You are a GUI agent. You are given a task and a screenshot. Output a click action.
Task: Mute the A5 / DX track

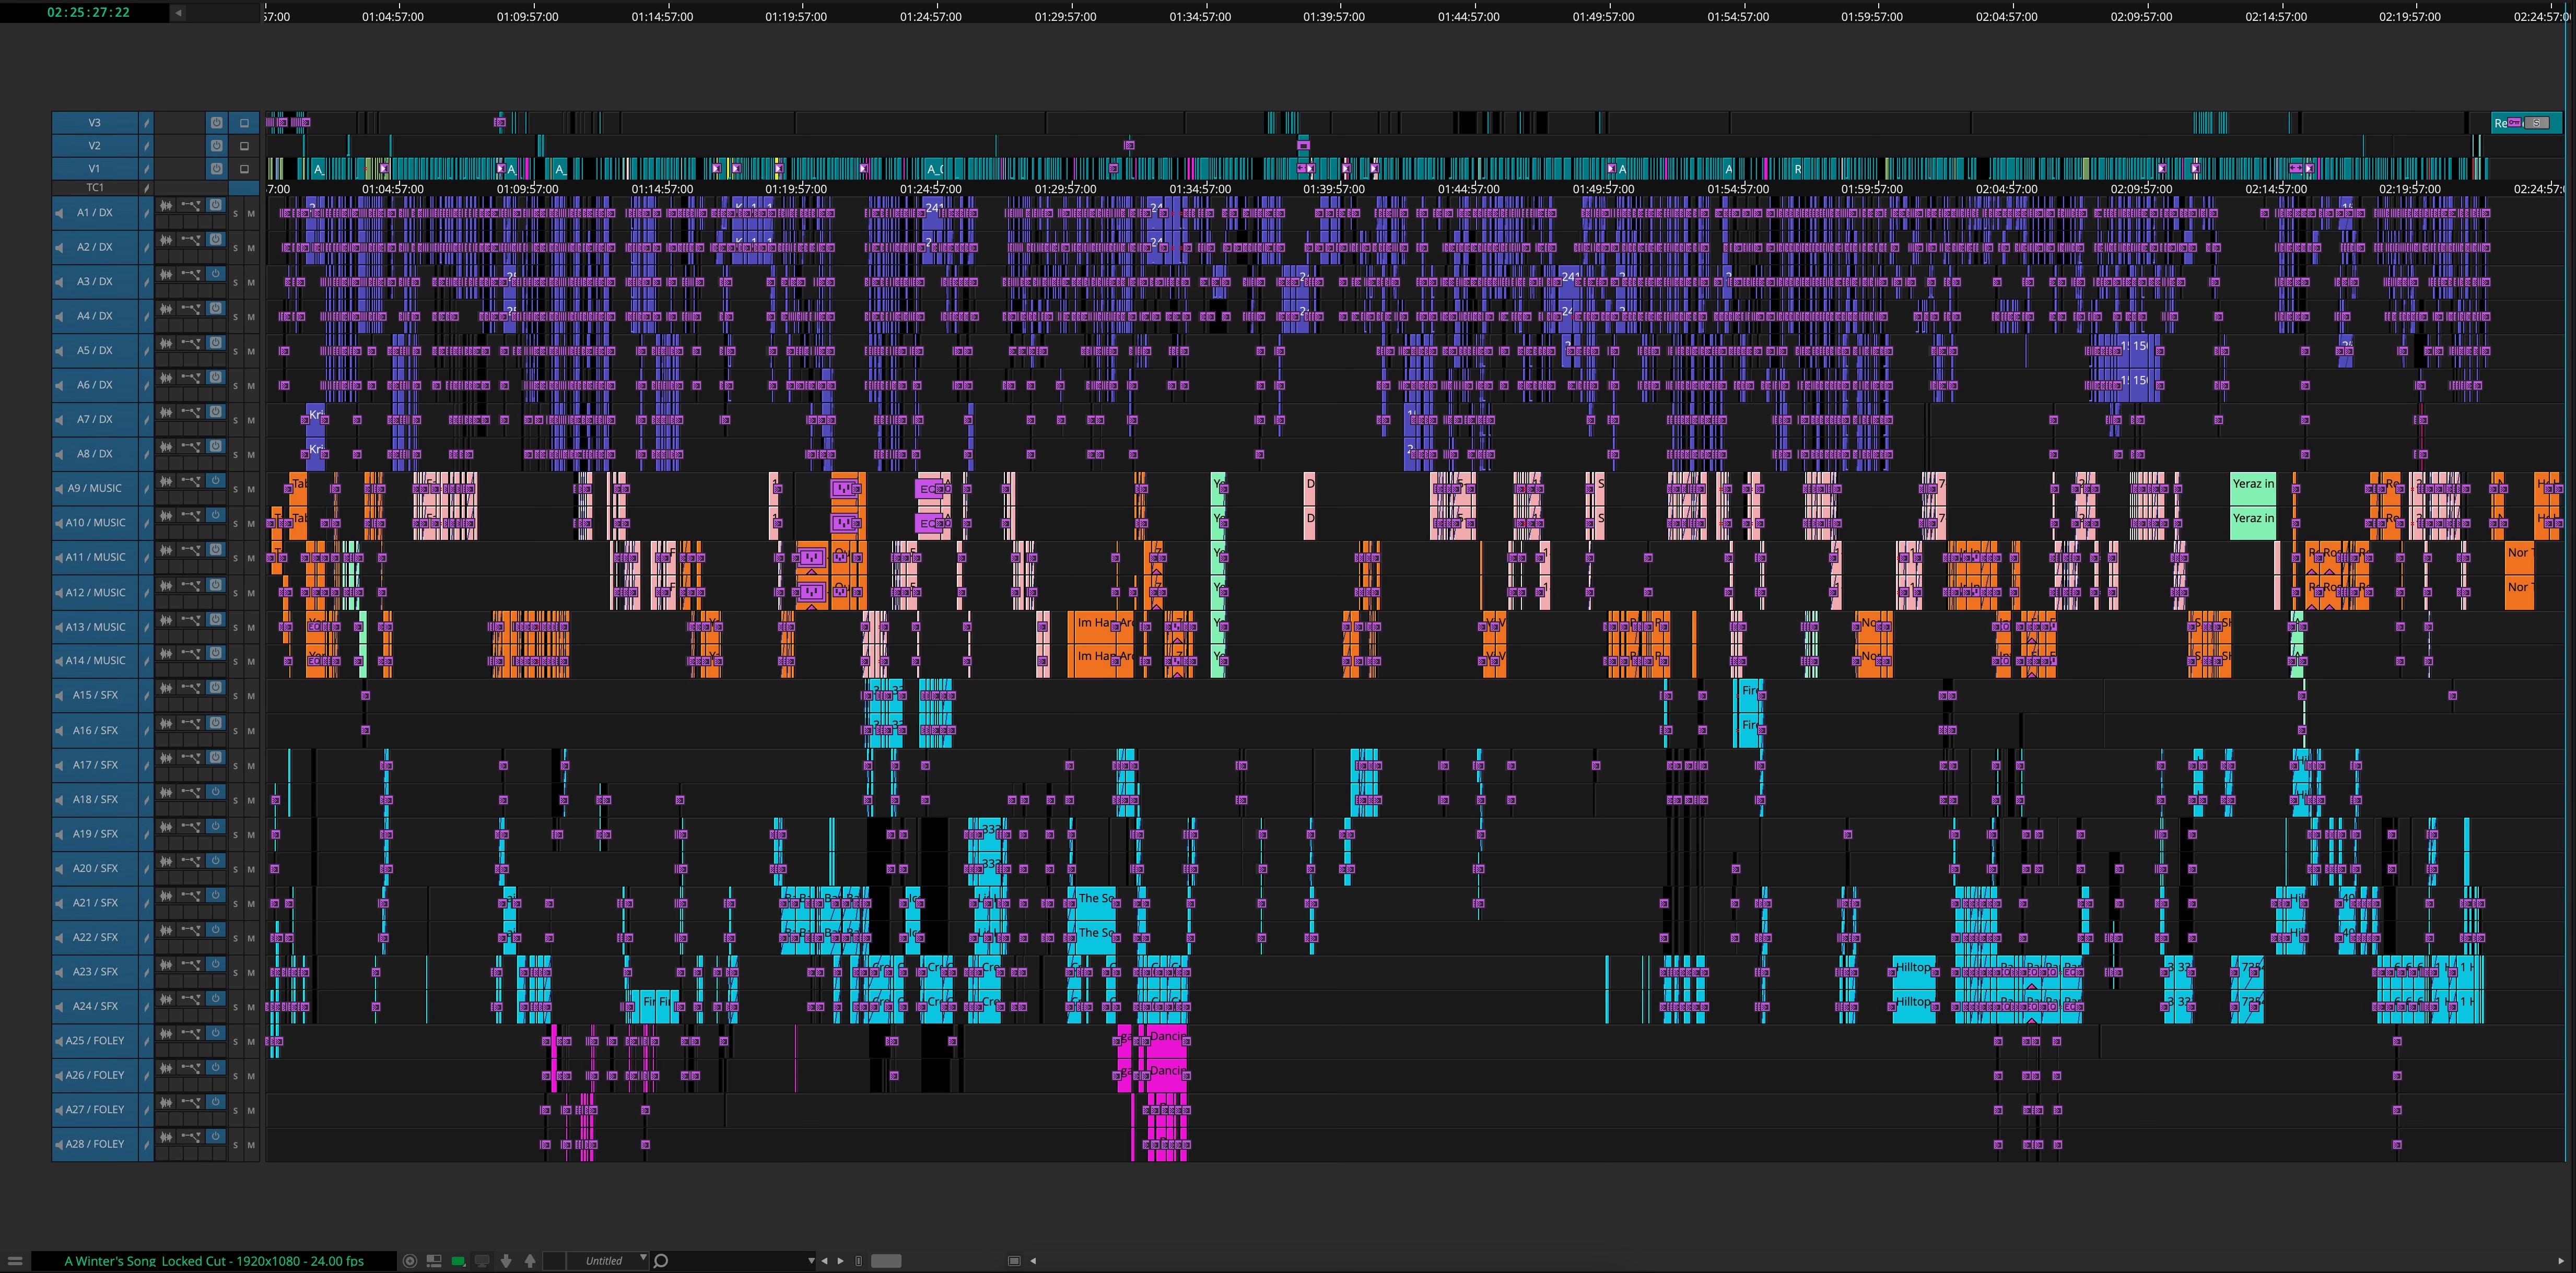click(x=251, y=352)
